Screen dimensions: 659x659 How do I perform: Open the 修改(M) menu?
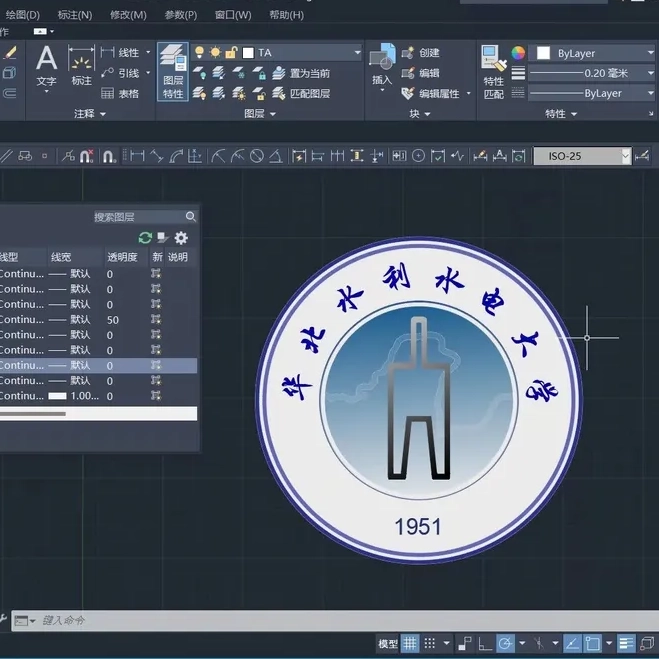tap(128, 15)
